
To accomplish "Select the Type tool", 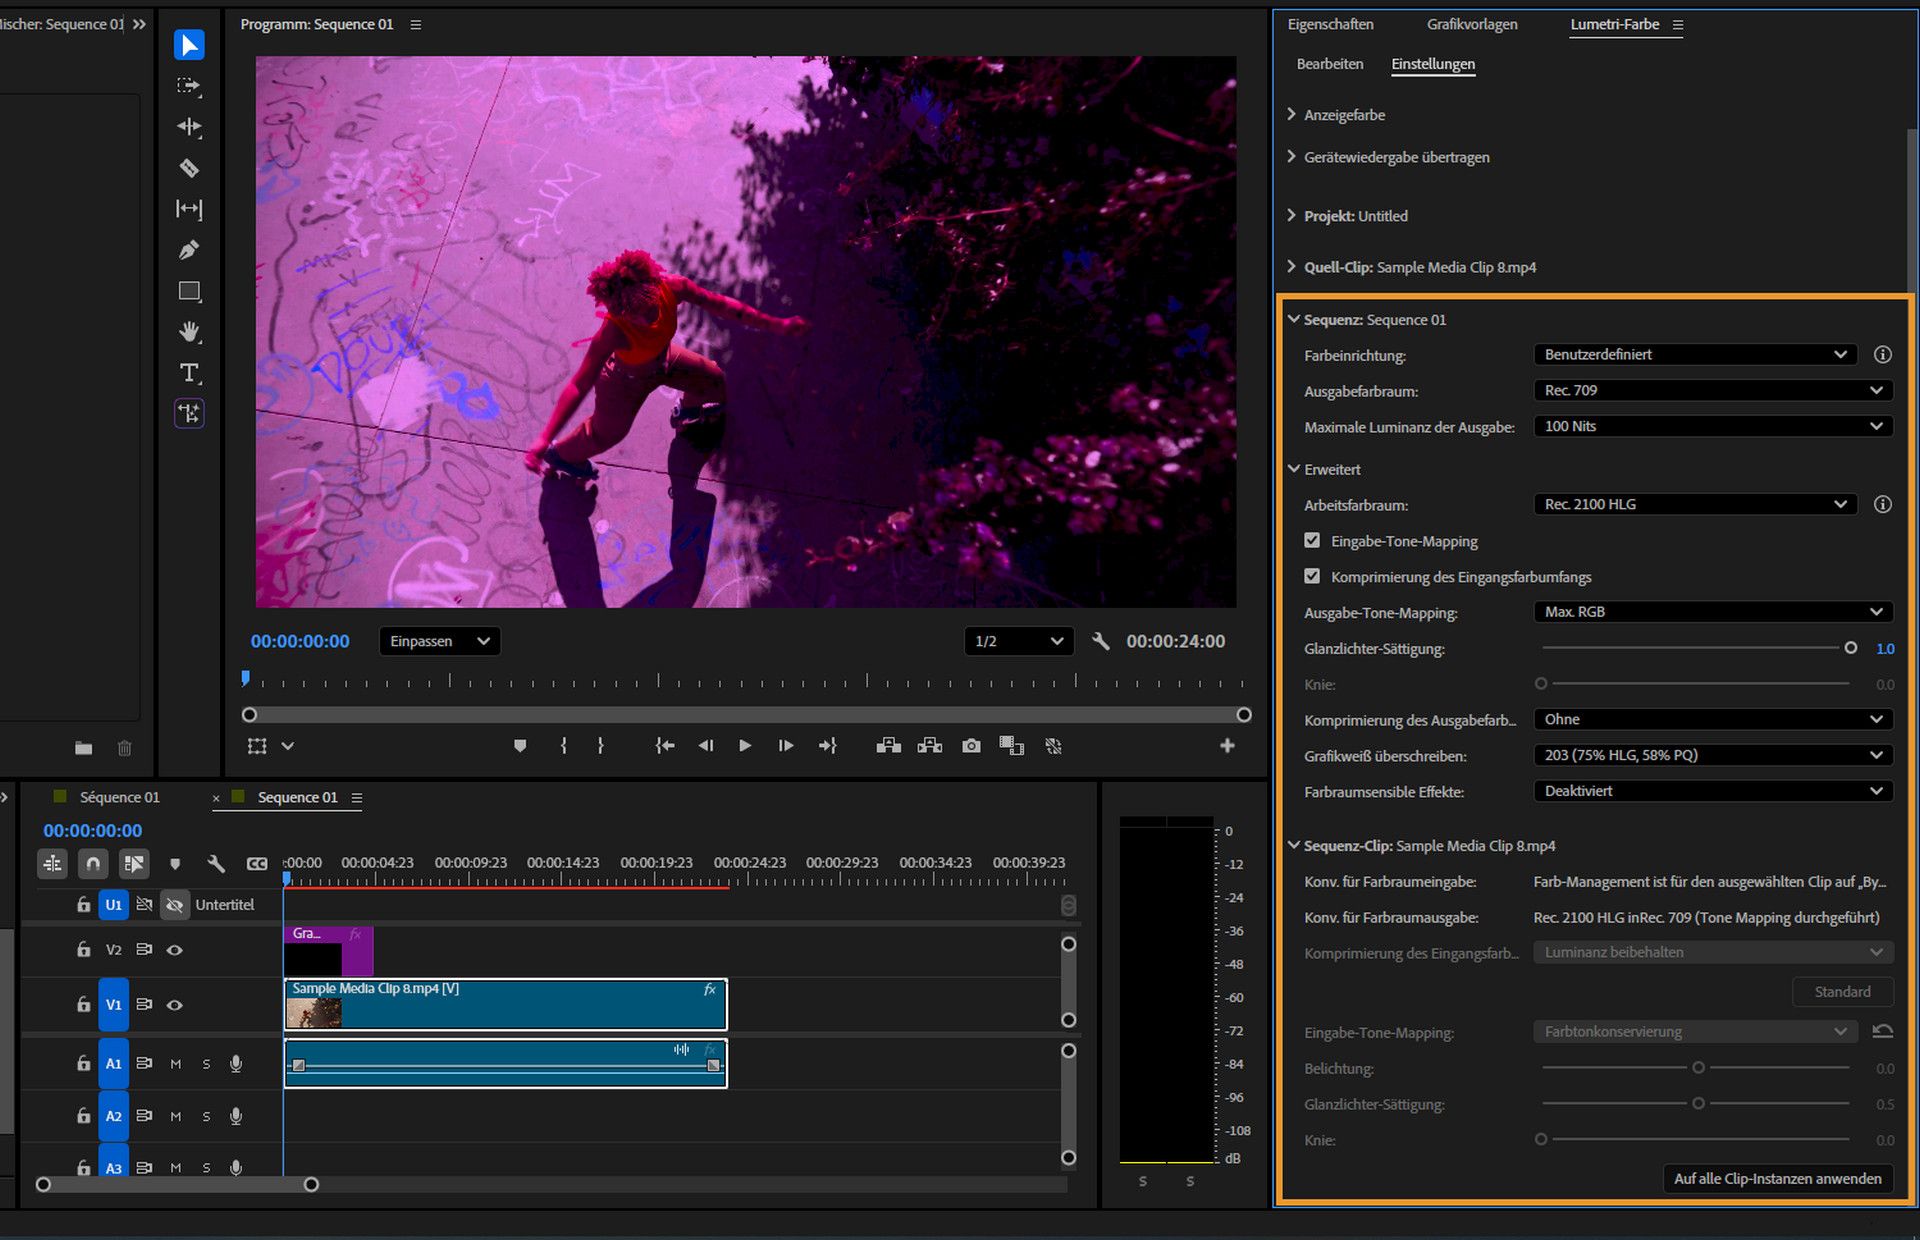I will [188, 372].
